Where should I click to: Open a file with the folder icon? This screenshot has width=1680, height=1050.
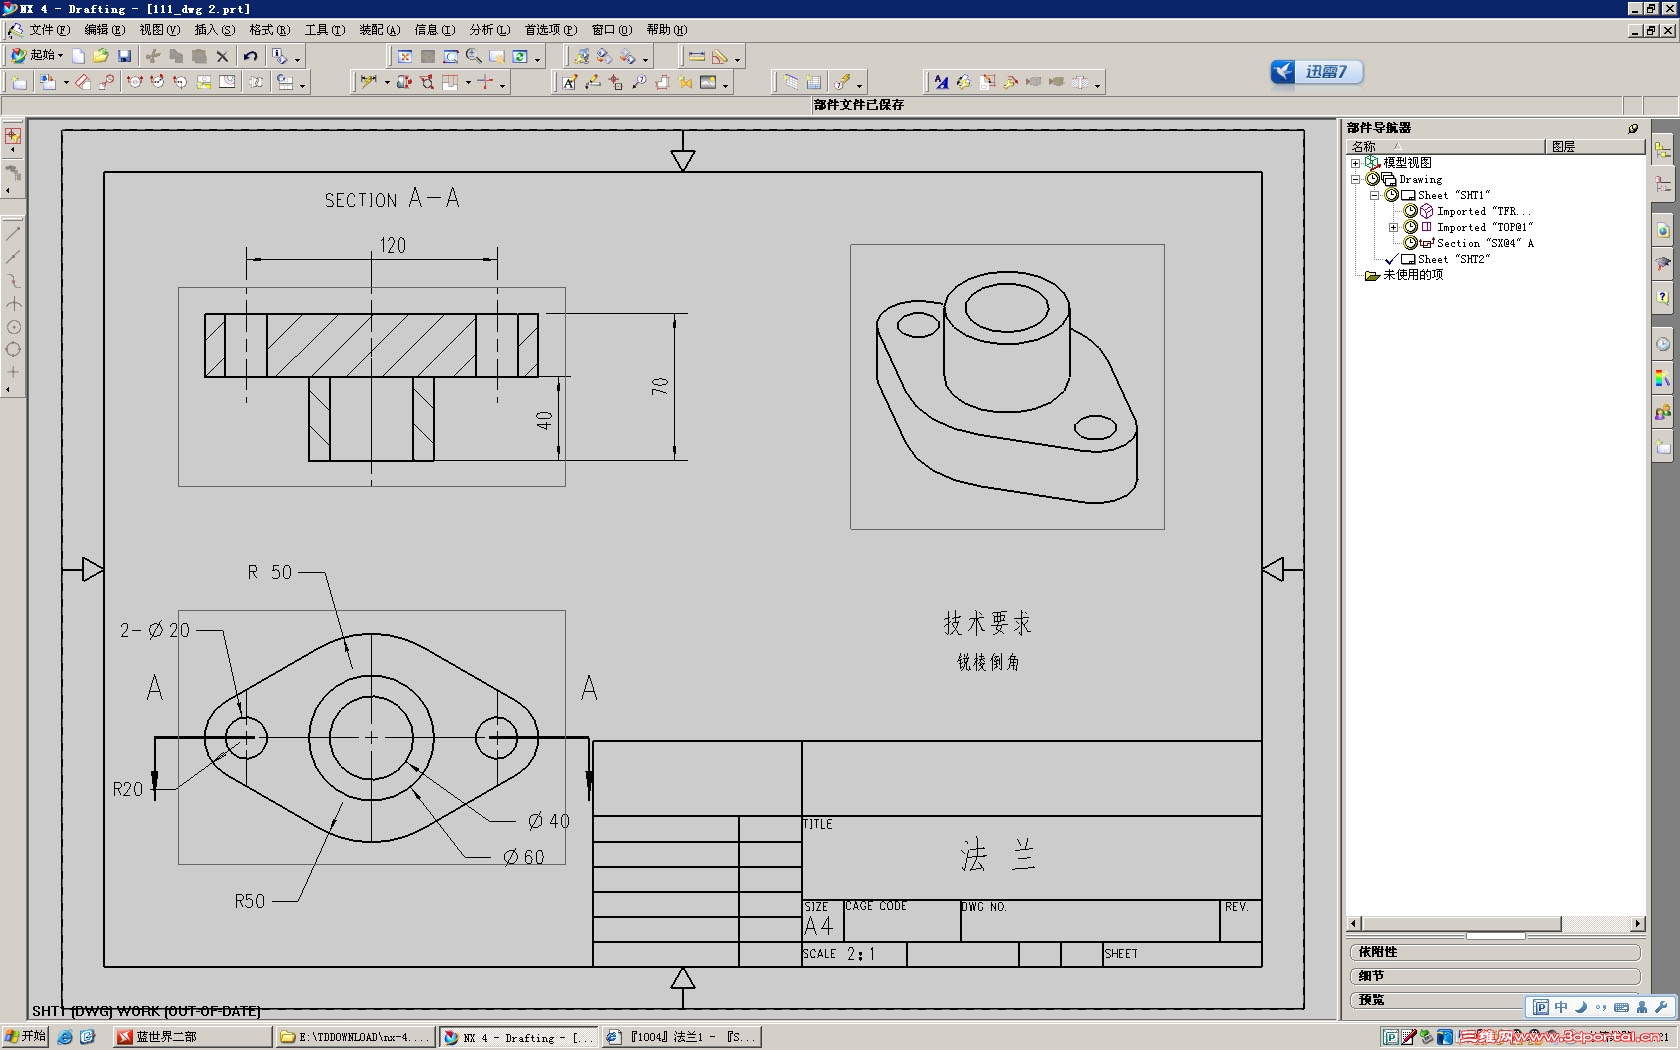(x=101, y=56)
